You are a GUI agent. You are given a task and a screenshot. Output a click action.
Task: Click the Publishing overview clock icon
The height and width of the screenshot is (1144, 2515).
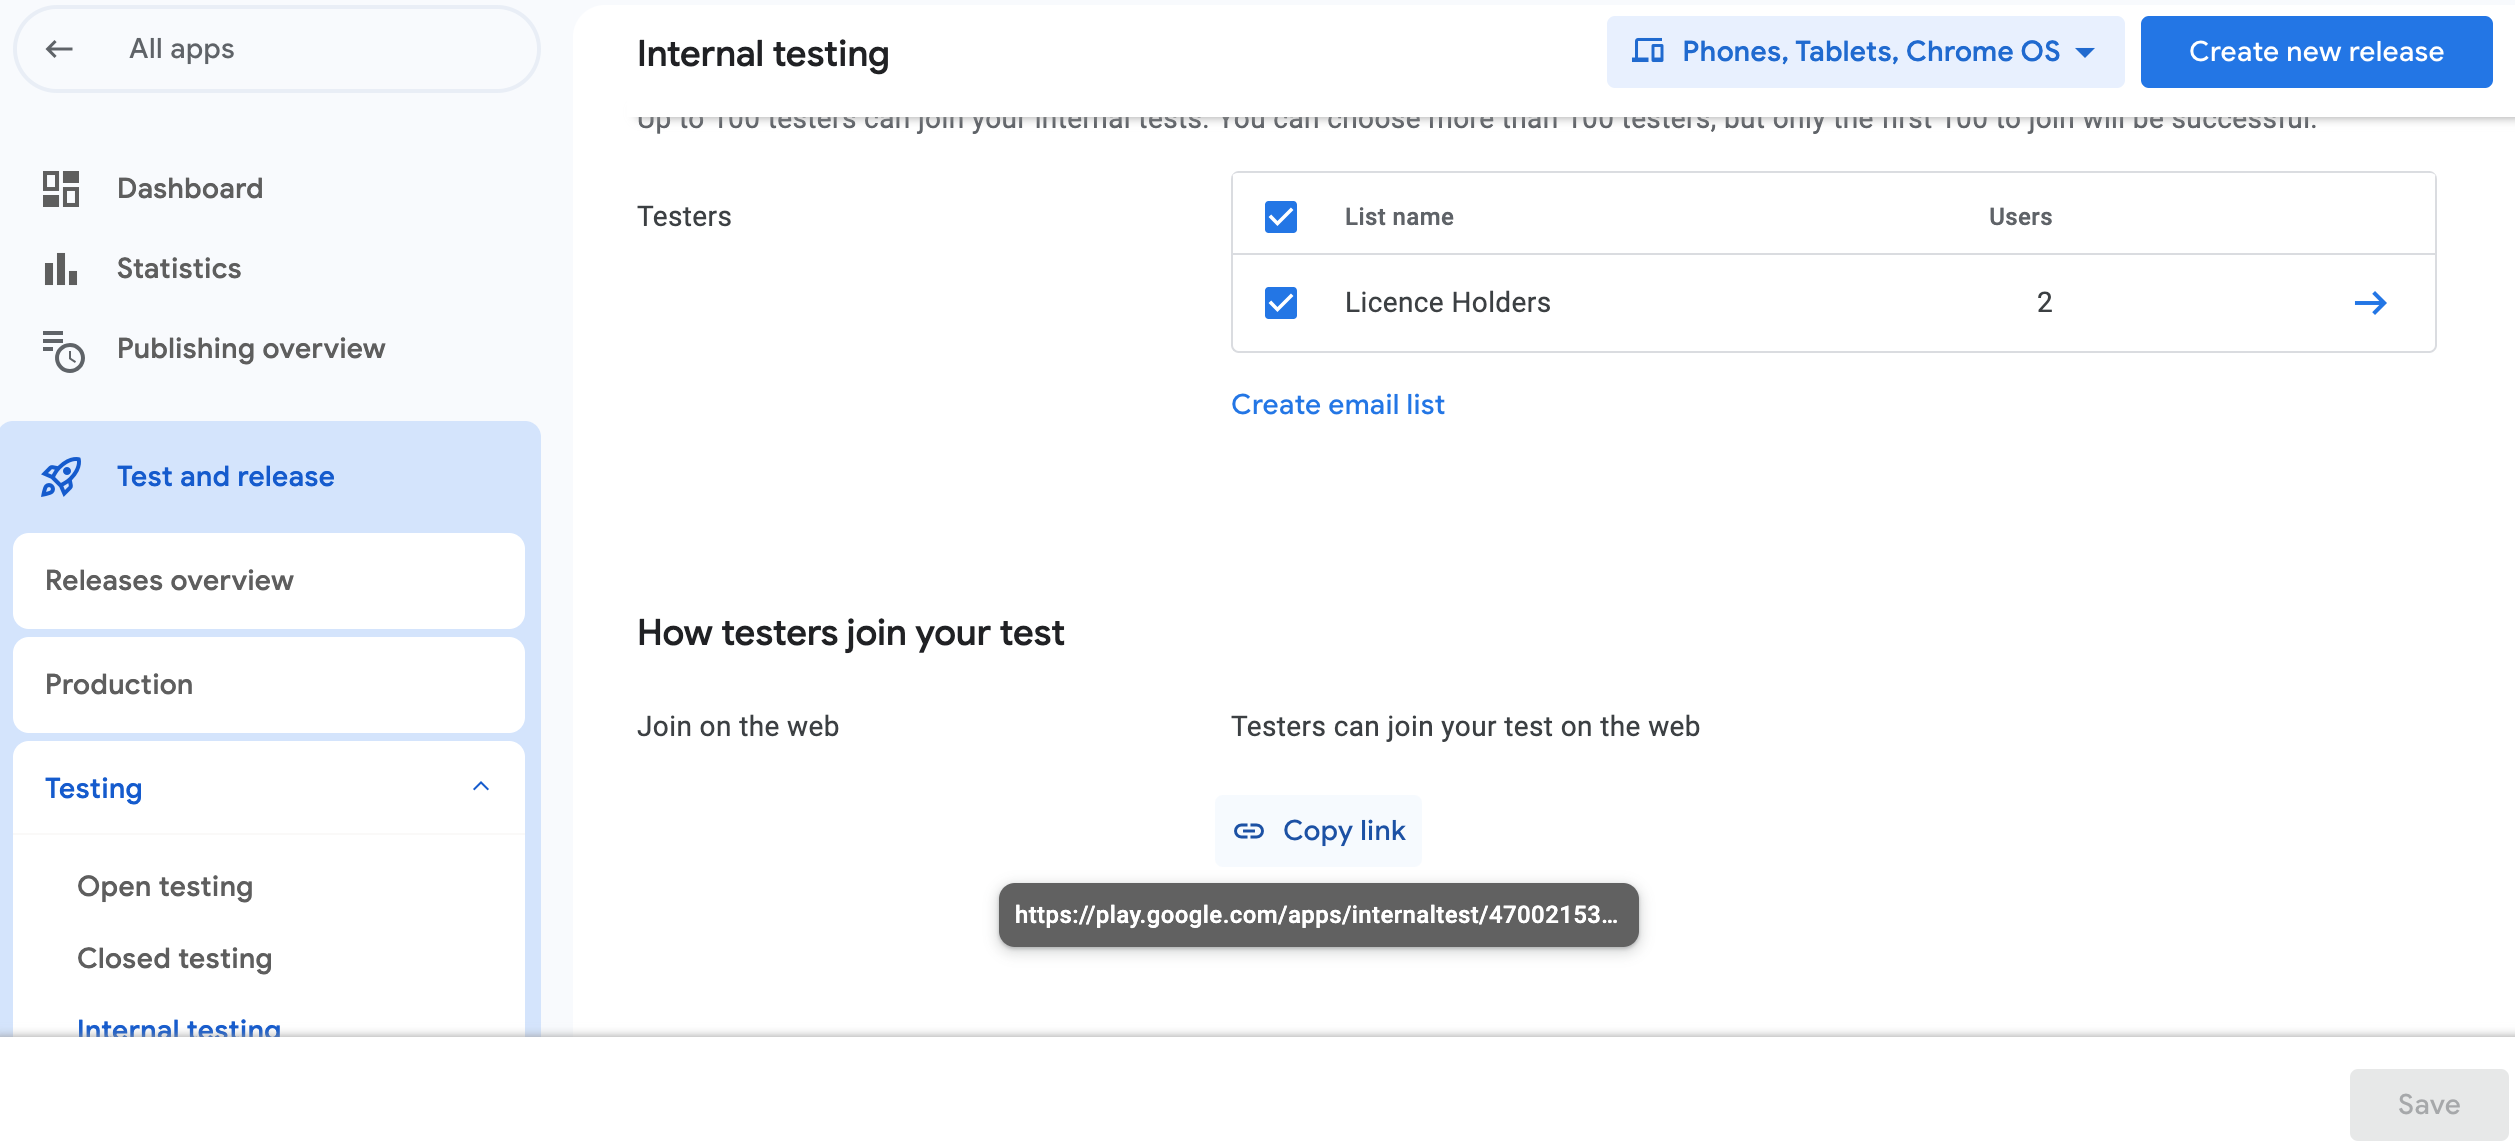coord(62,350)
